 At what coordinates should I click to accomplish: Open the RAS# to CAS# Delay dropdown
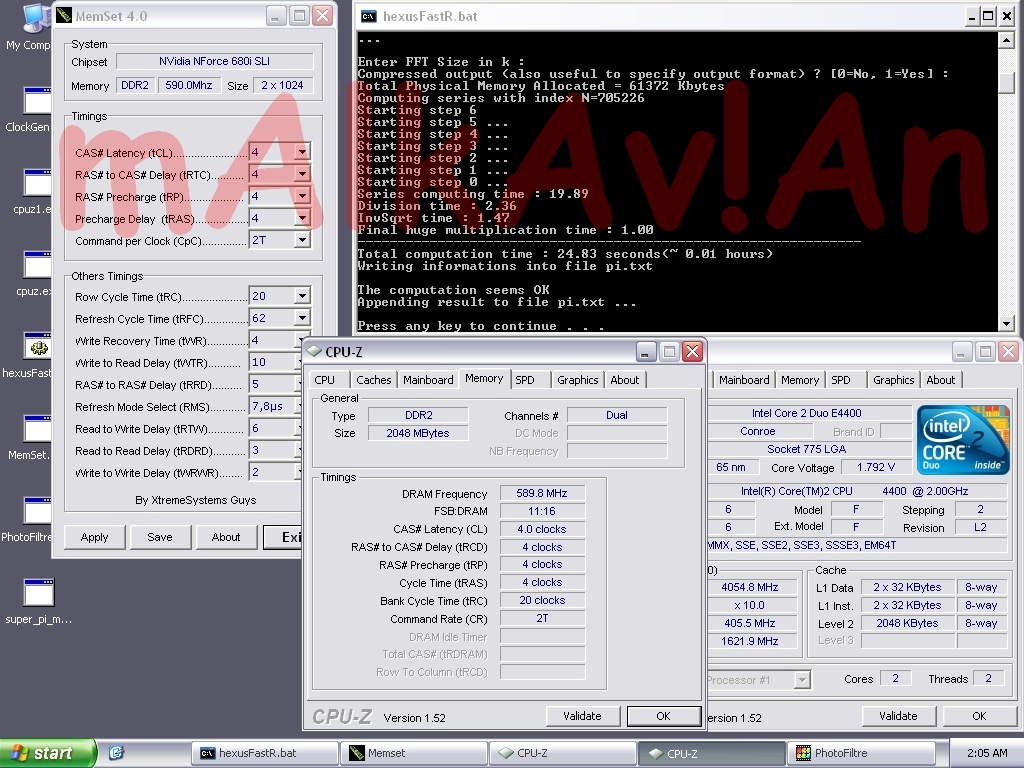pyautogui.click(x=302, y=174)
